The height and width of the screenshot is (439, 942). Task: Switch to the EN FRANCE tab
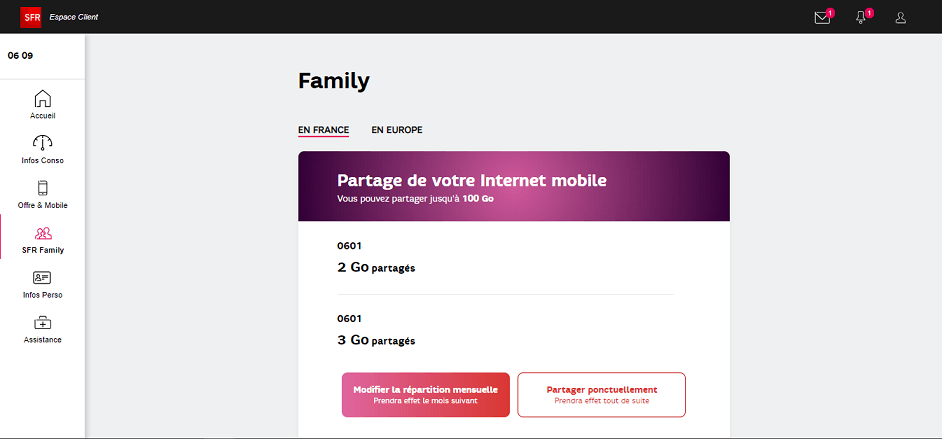click(x=323, y=130)
